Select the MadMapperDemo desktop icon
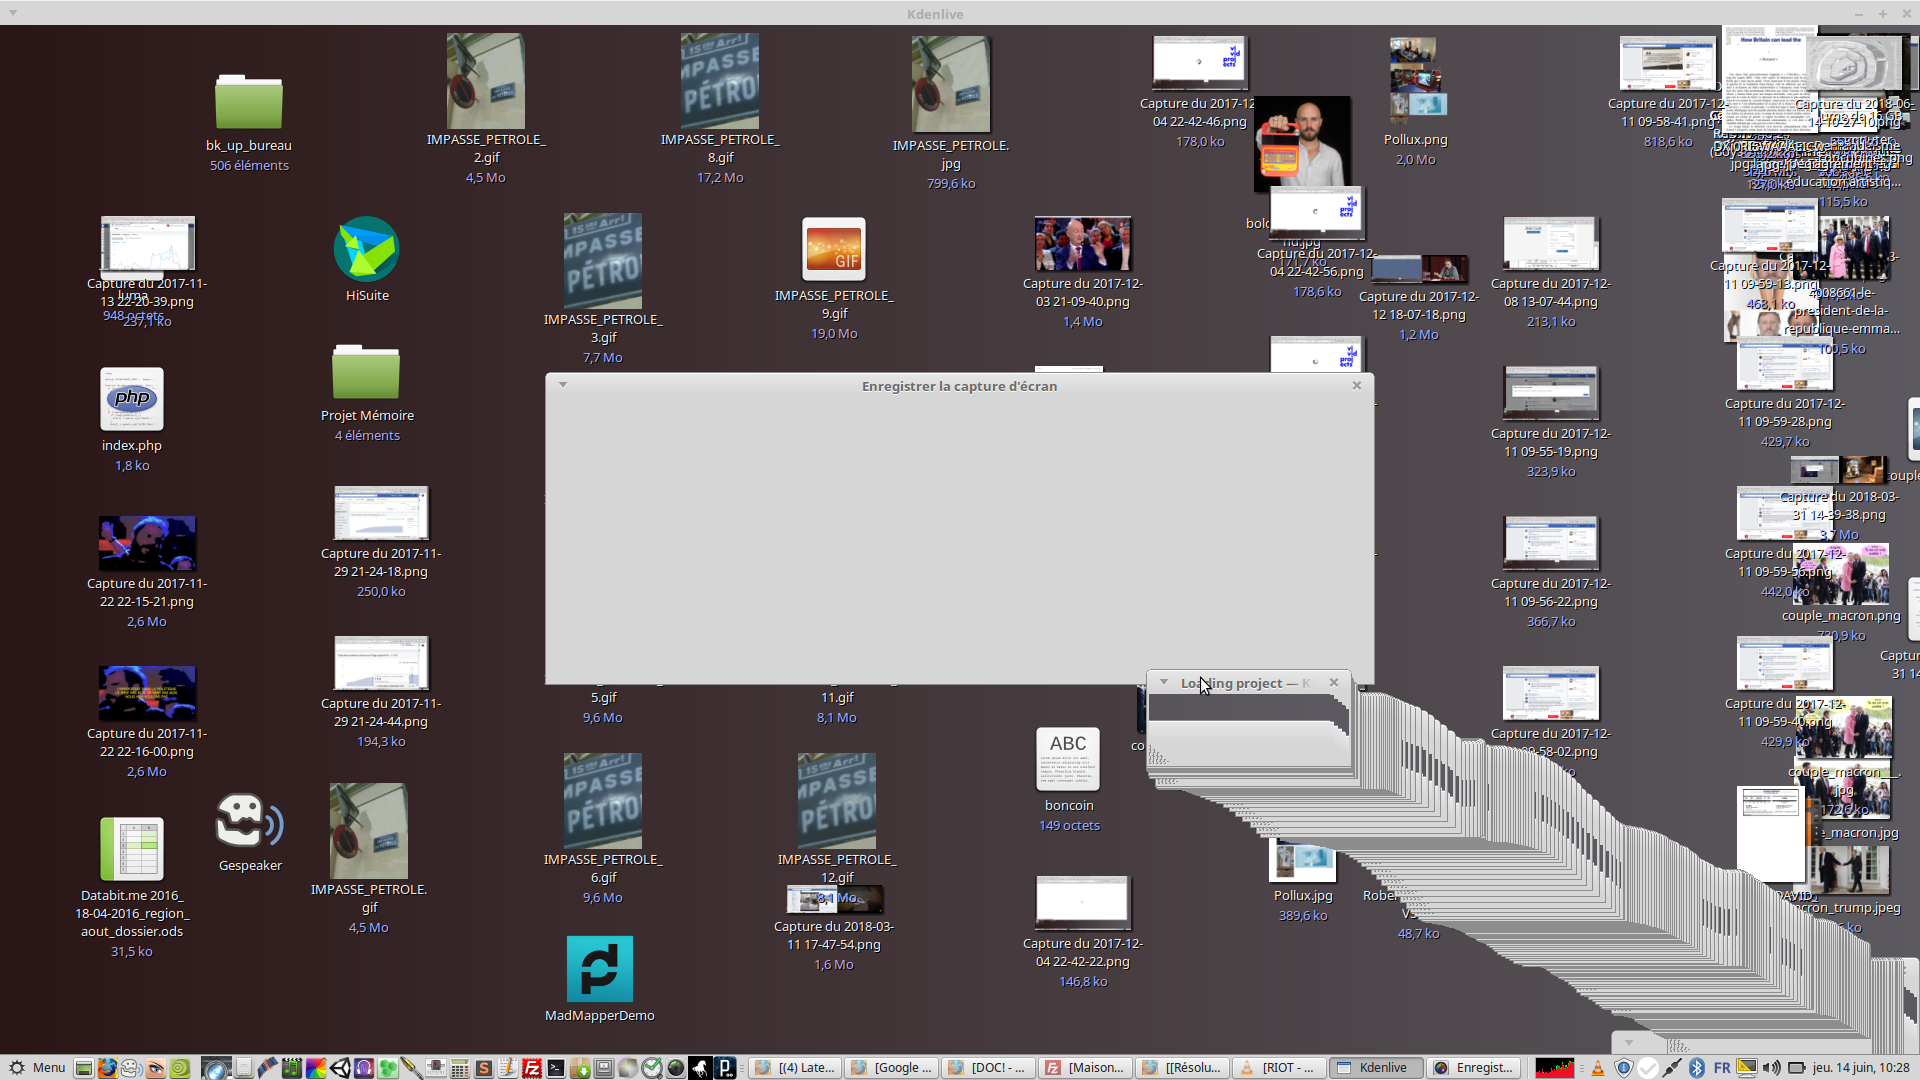Screen dimensions: 1920x1080 (x=599, y=969)
